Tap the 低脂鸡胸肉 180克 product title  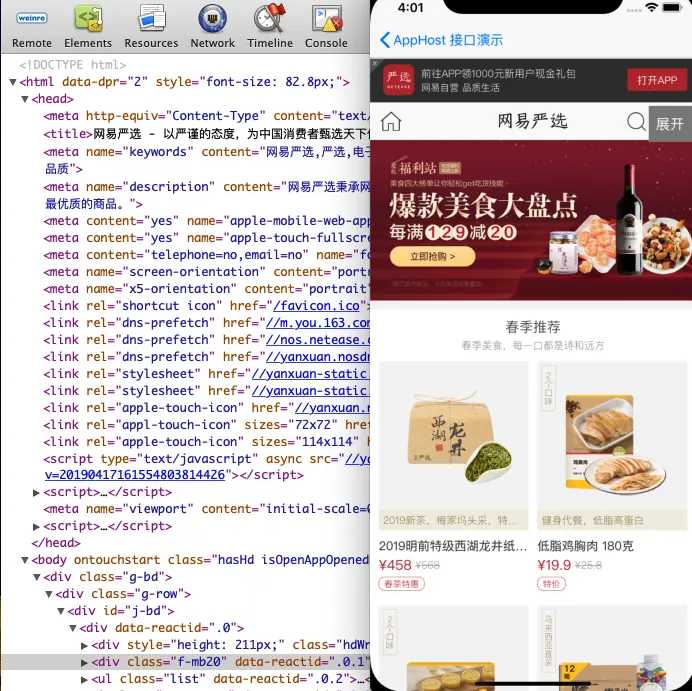click(x=585, y=546)
